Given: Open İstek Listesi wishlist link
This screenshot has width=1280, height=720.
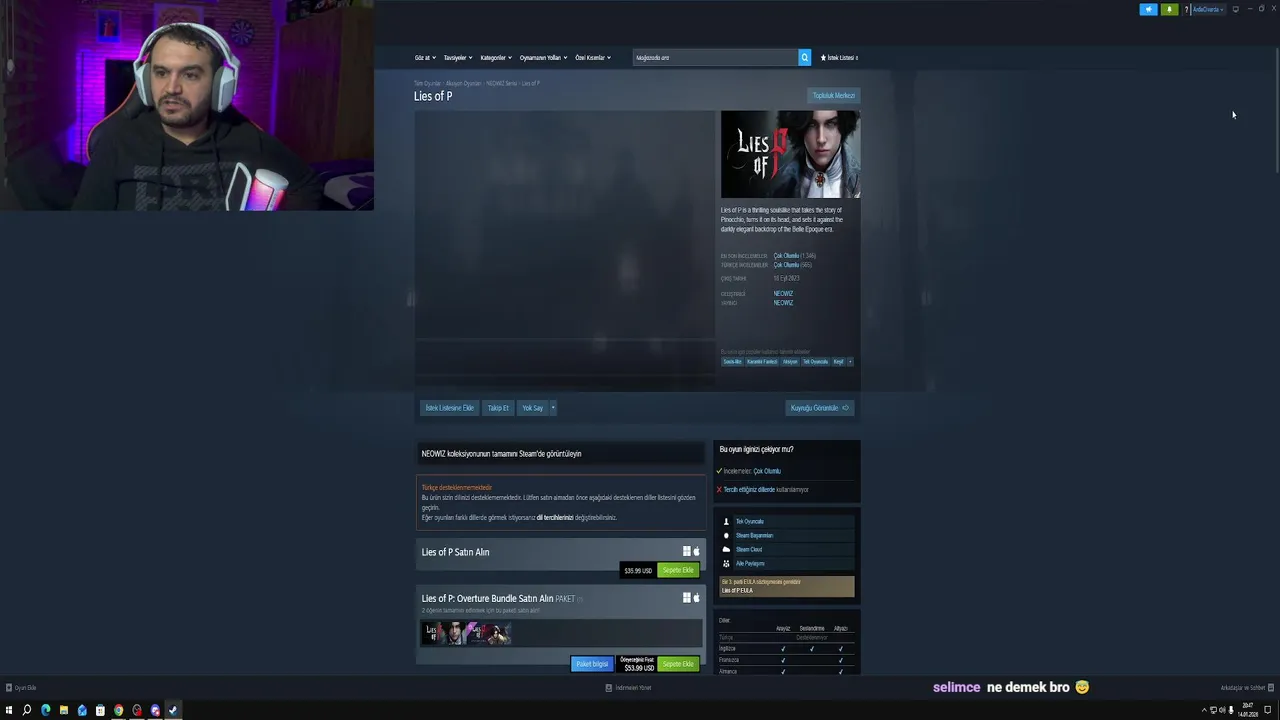Looking at the screenshot, I should (x=839, y=57).
